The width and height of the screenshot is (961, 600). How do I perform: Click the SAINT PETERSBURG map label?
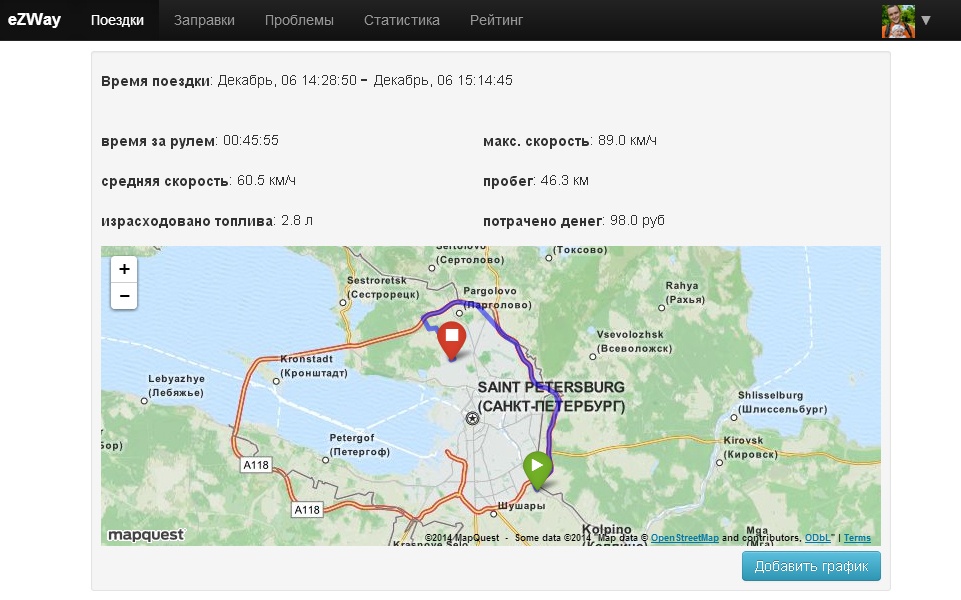pos(551,396)
